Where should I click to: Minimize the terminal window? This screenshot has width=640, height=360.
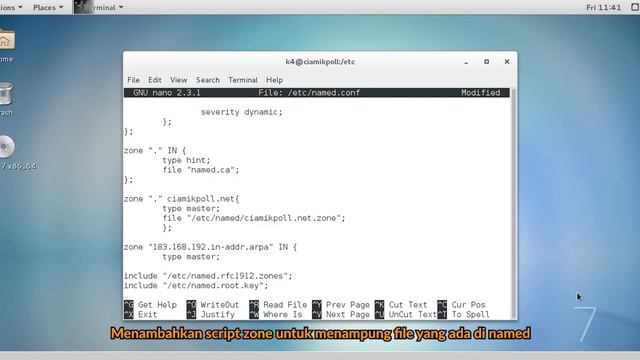[466, 62]
